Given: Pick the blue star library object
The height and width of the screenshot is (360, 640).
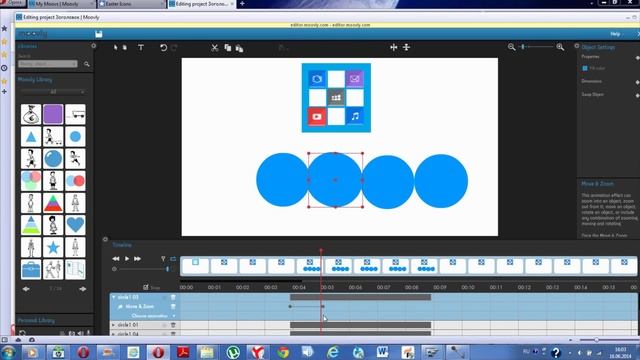Looking at the screenshot, I should [x=53, y=247].
